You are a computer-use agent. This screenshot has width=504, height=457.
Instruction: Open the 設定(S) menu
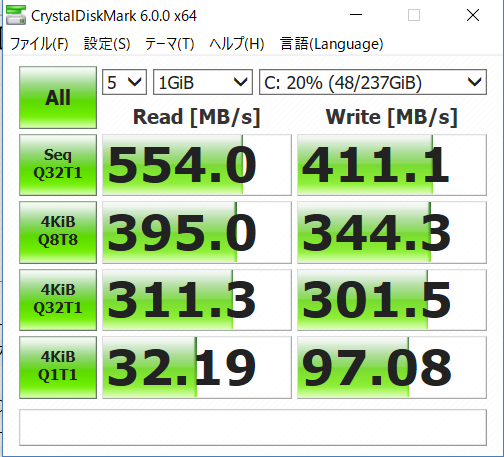(x=107, y=44)
